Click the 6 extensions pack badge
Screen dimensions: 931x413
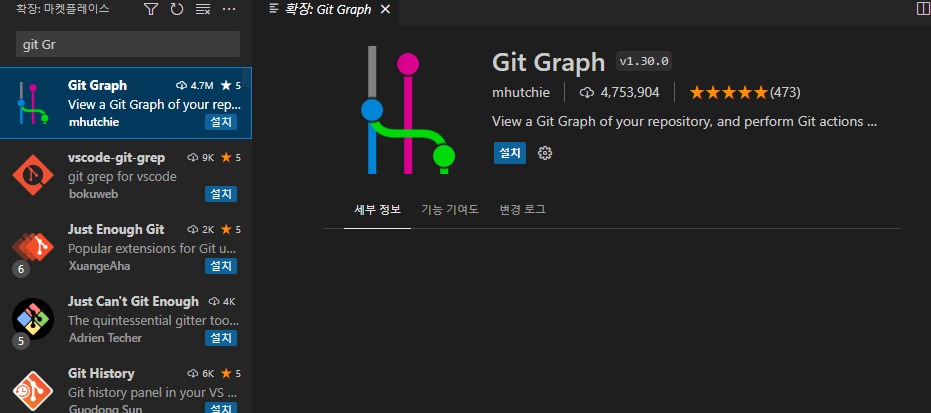(x=21, y=269)
